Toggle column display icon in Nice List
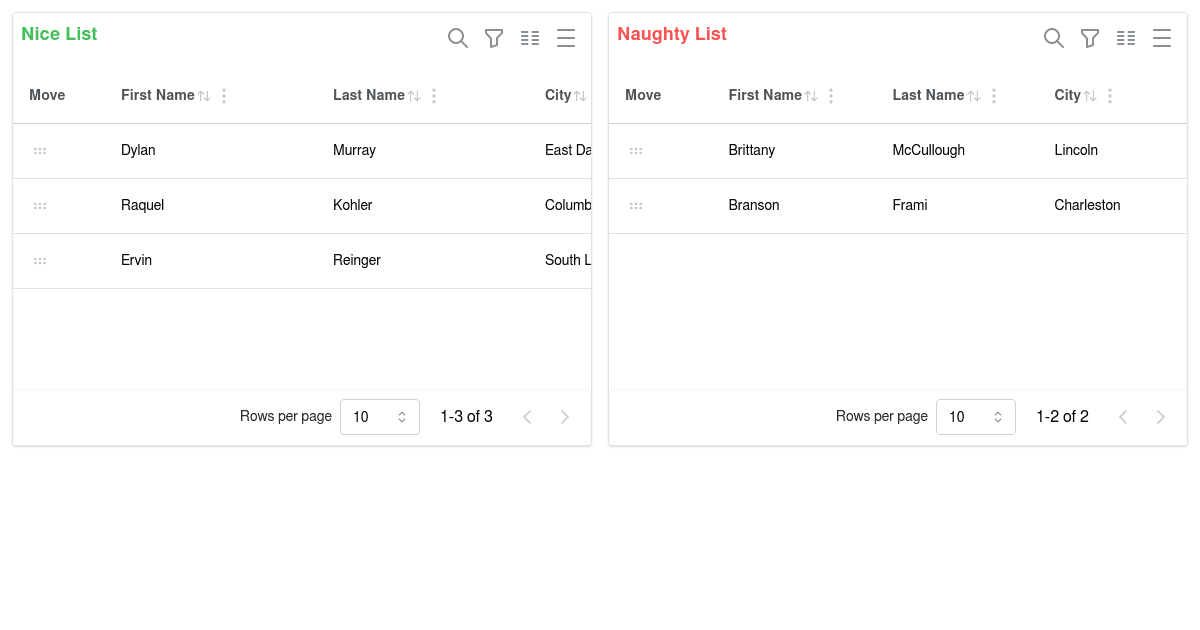Viewport: 1200px width, 630px height. click(530, 38)
